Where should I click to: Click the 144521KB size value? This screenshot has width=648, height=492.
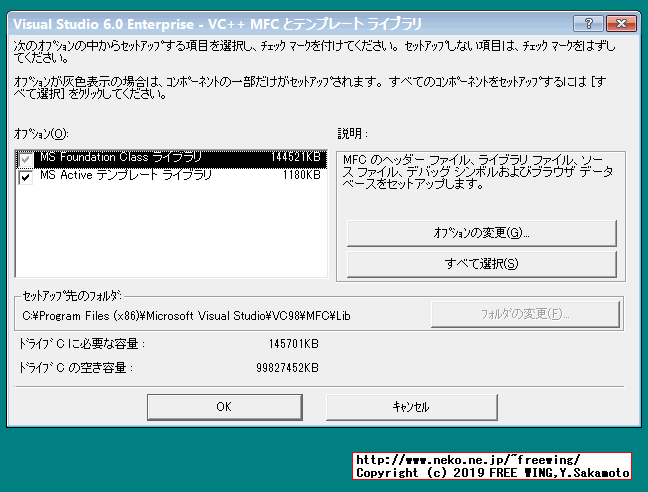pyautogui.click(x=295, y=157)
